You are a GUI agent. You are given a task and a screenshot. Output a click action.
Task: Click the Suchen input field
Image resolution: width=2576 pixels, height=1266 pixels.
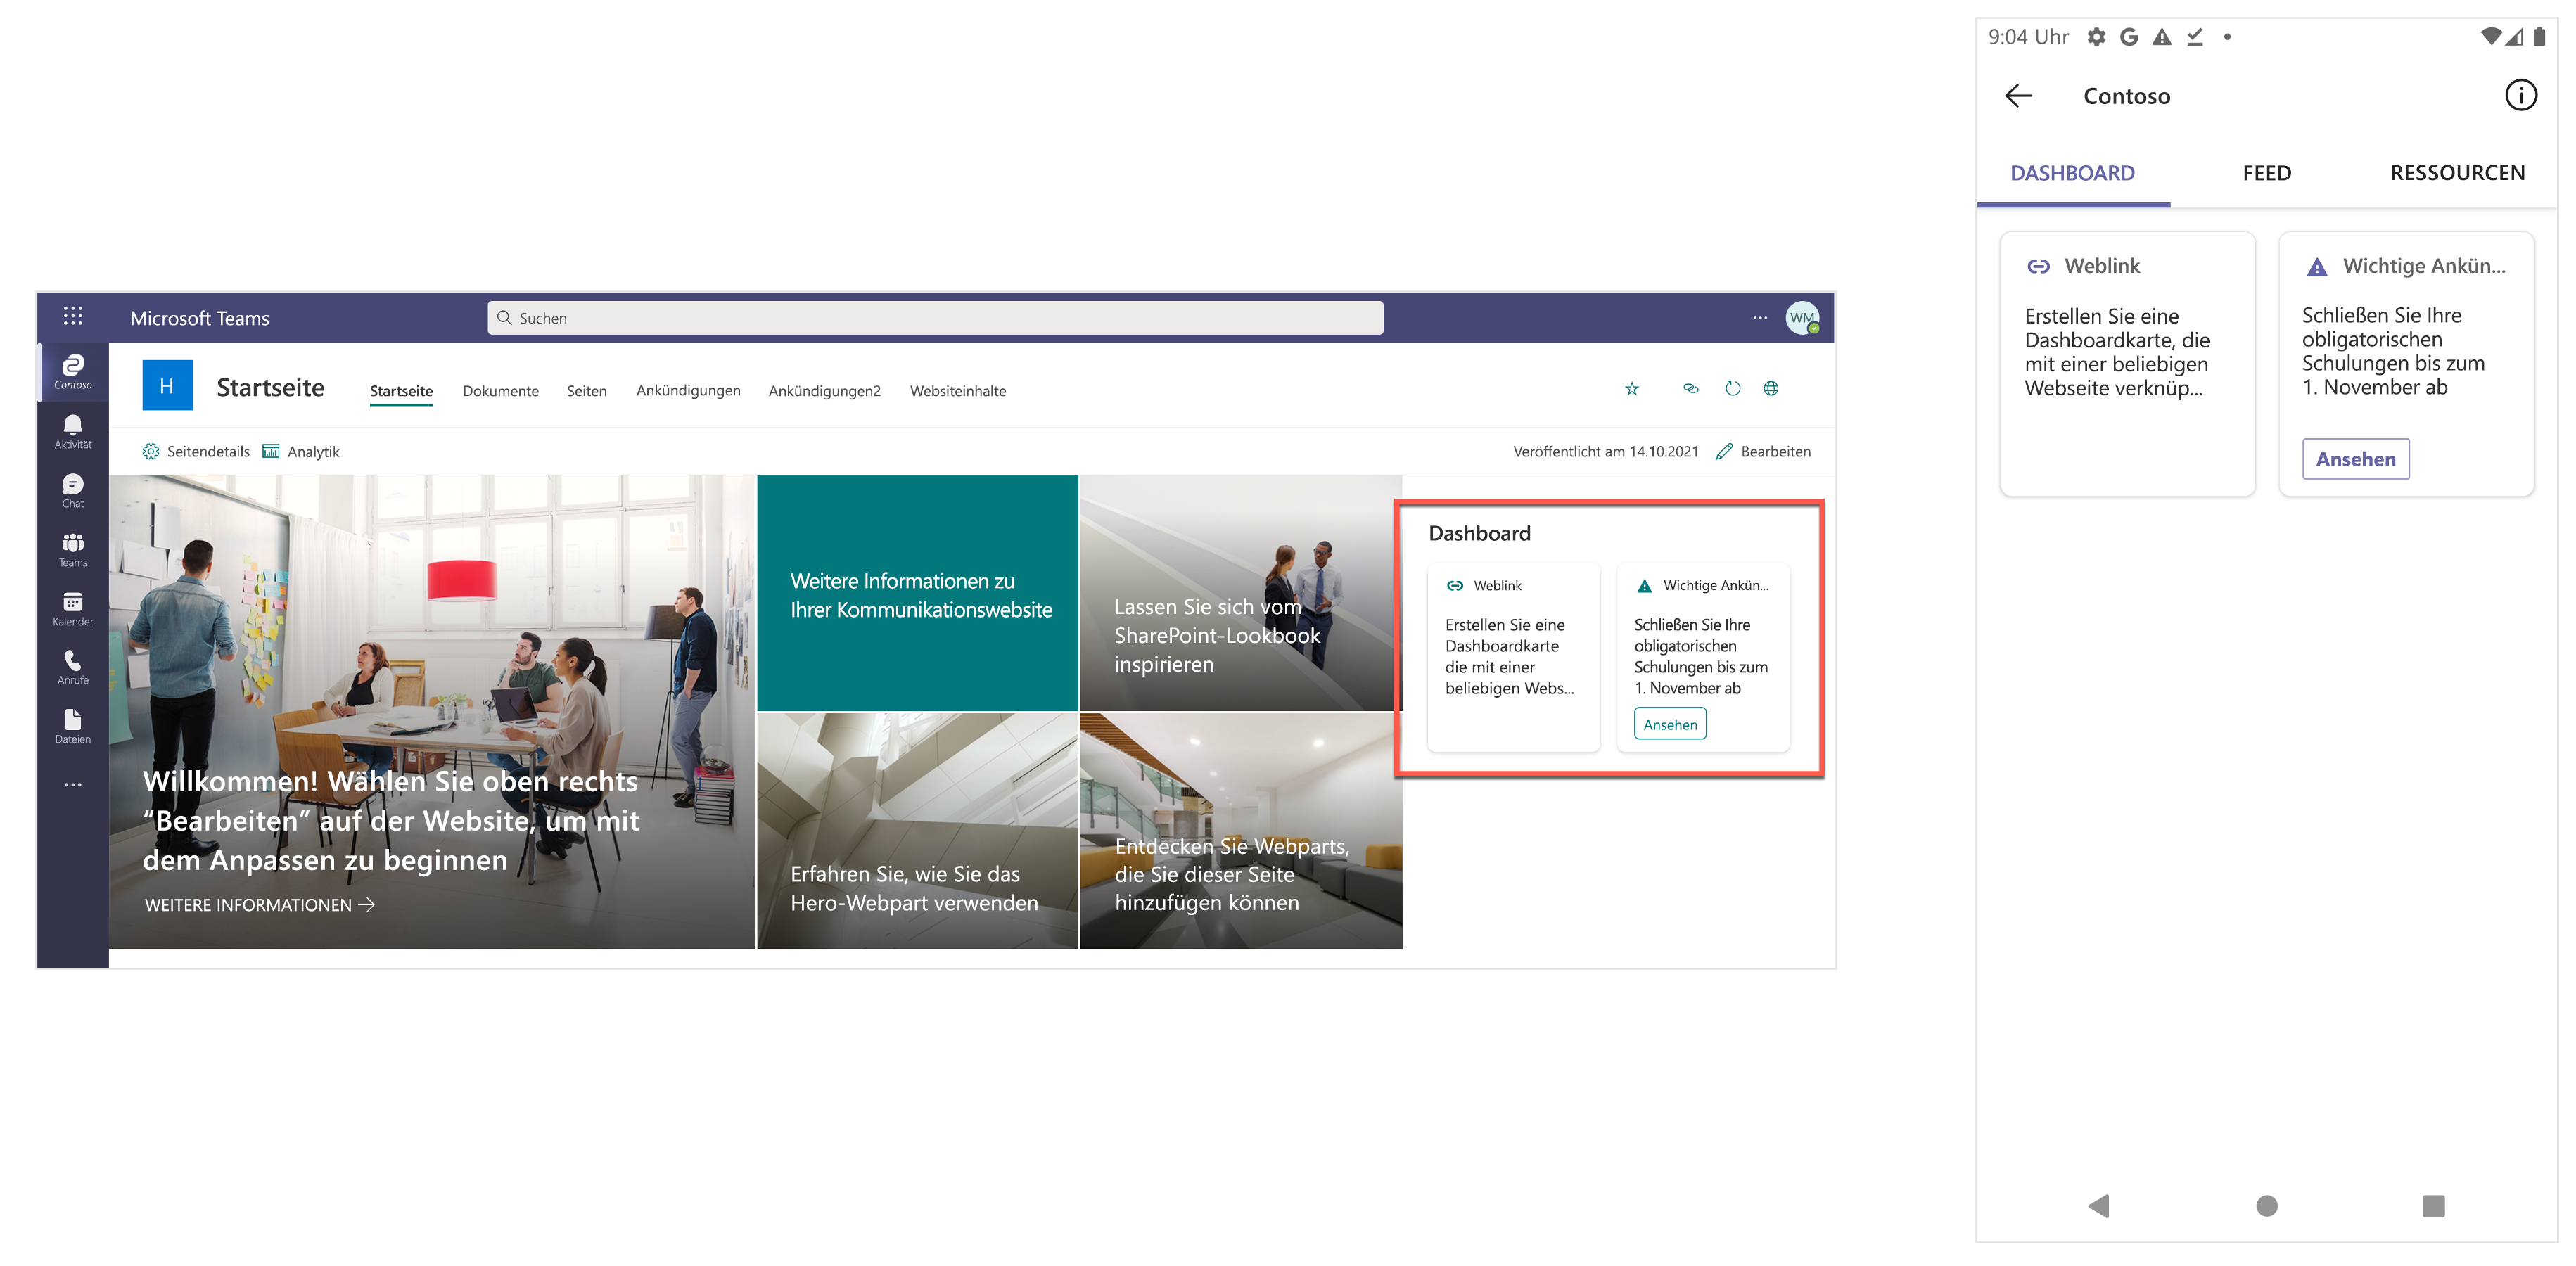coord(935,317)
